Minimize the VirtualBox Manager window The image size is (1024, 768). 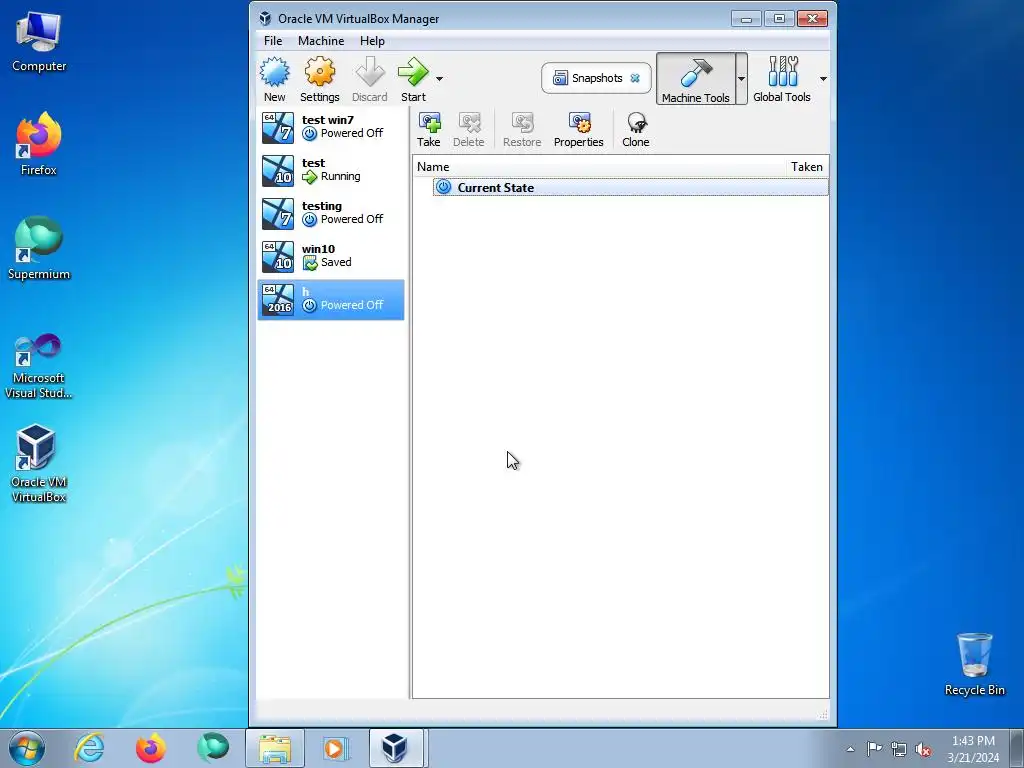(746, 19)
